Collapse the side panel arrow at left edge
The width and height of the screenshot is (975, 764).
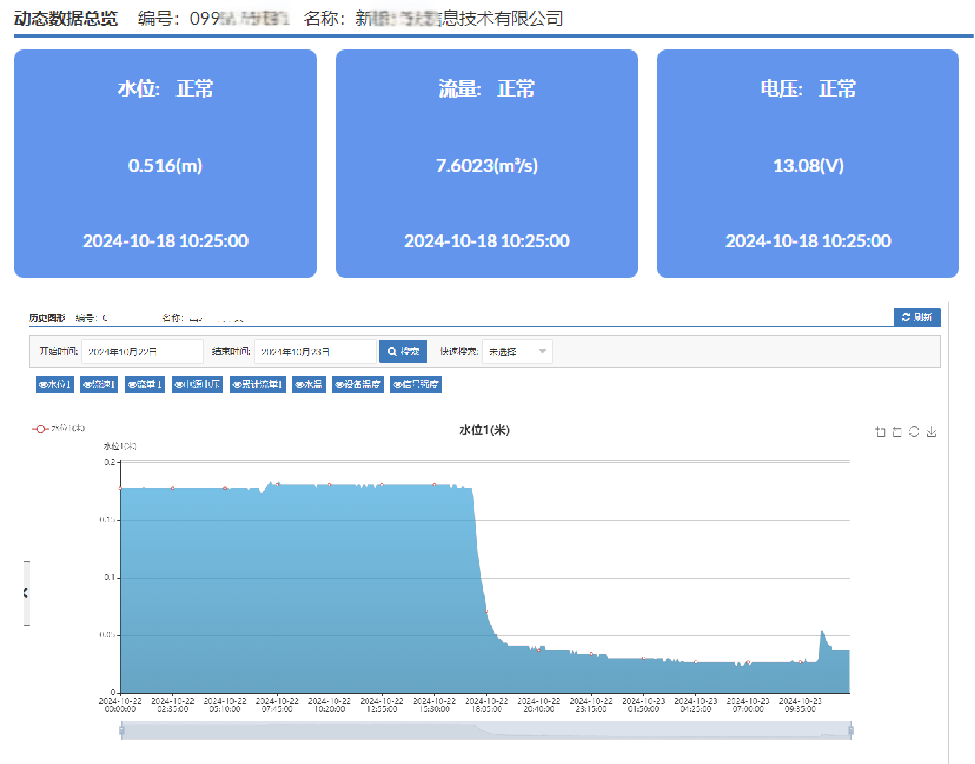point(26,593)
